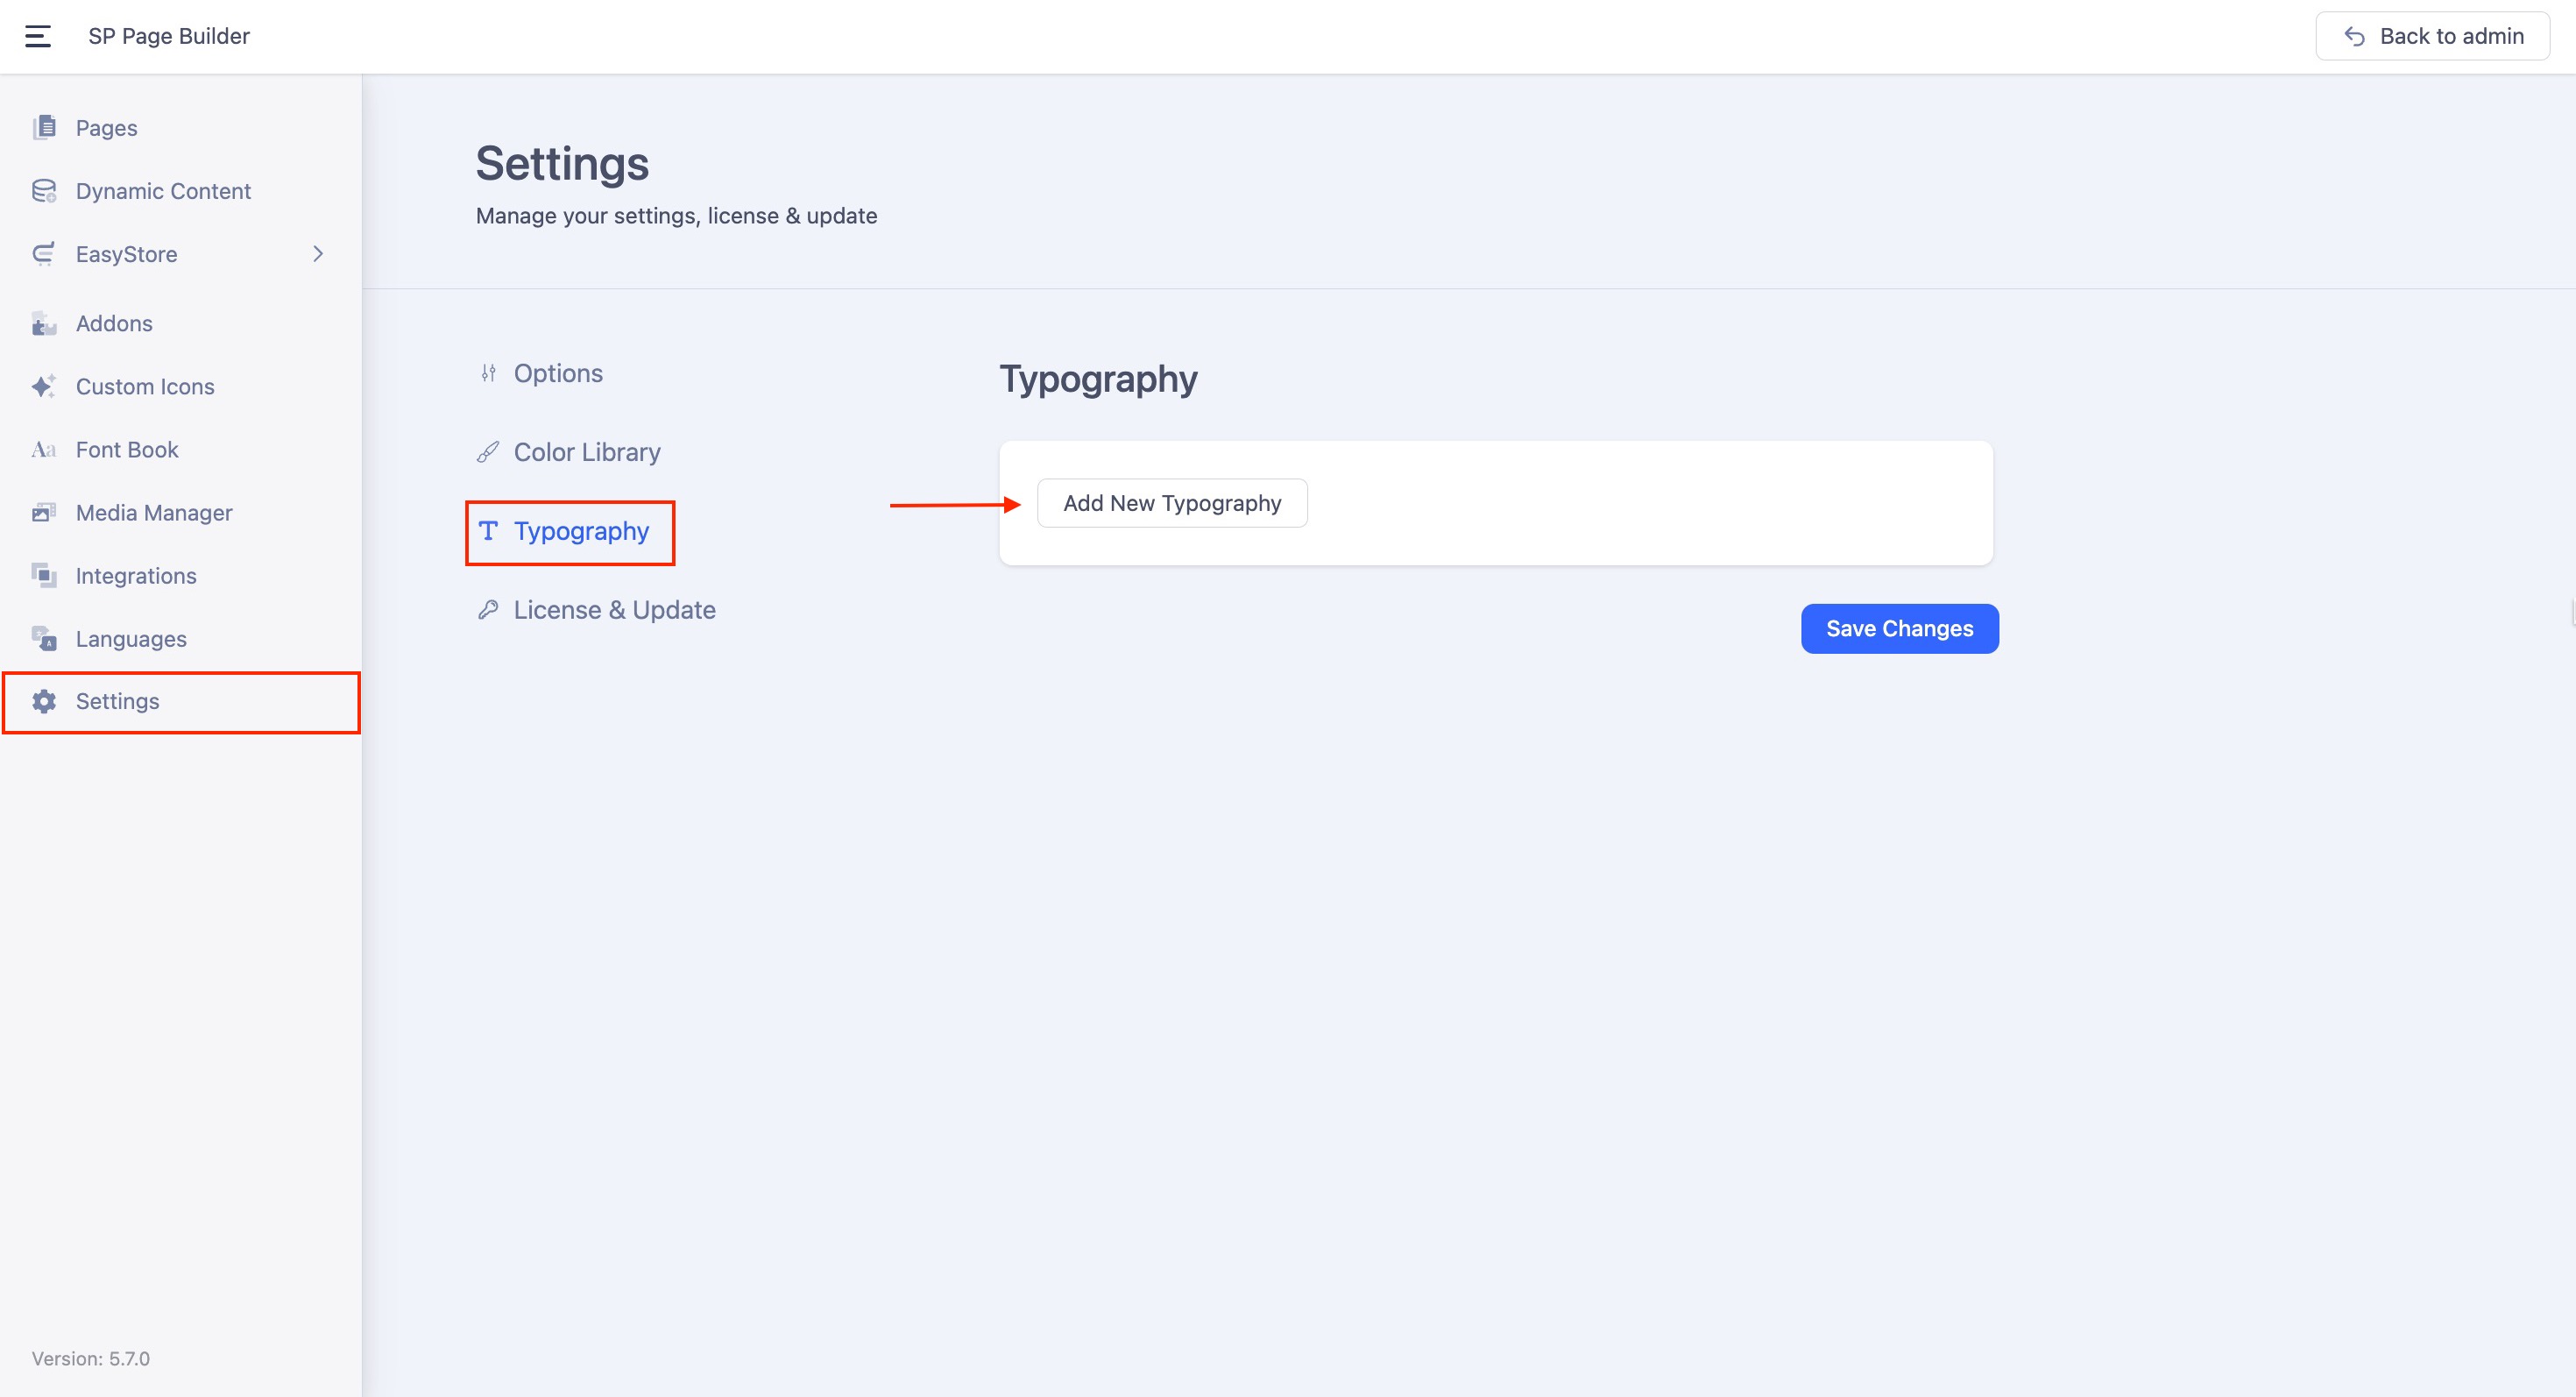Click the Font Book Aa icon
2576x1397 pixels.
(44, 450)
